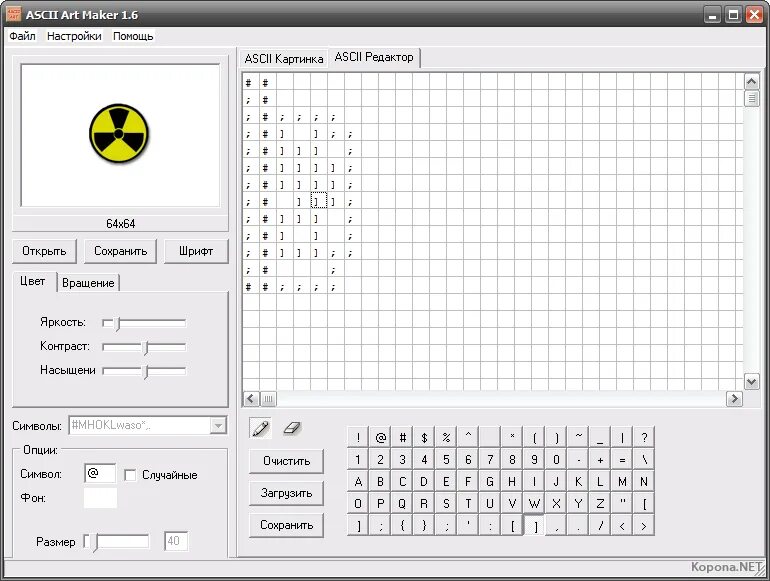Click the radiation symbol image preview

119,134
